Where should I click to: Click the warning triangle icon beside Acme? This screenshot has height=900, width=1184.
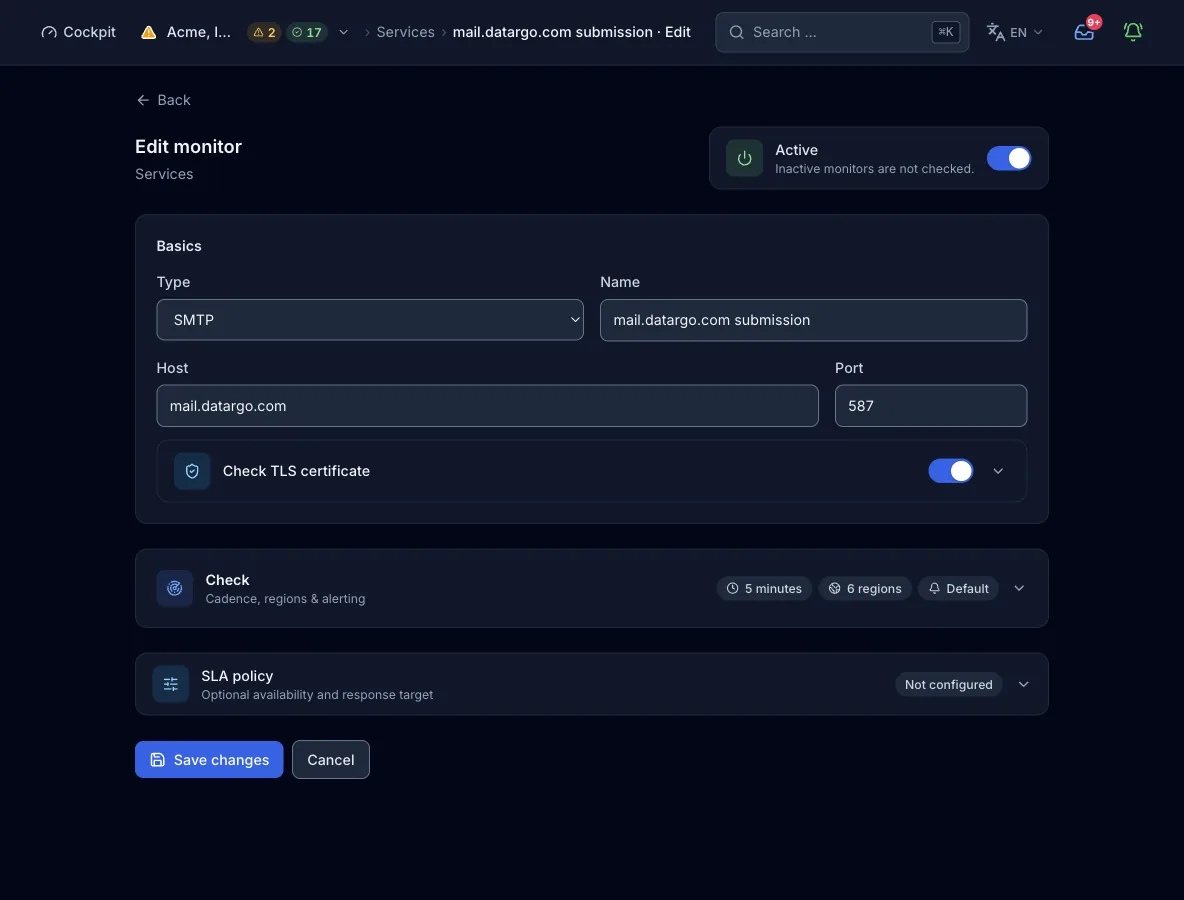(x=149, y=32)
